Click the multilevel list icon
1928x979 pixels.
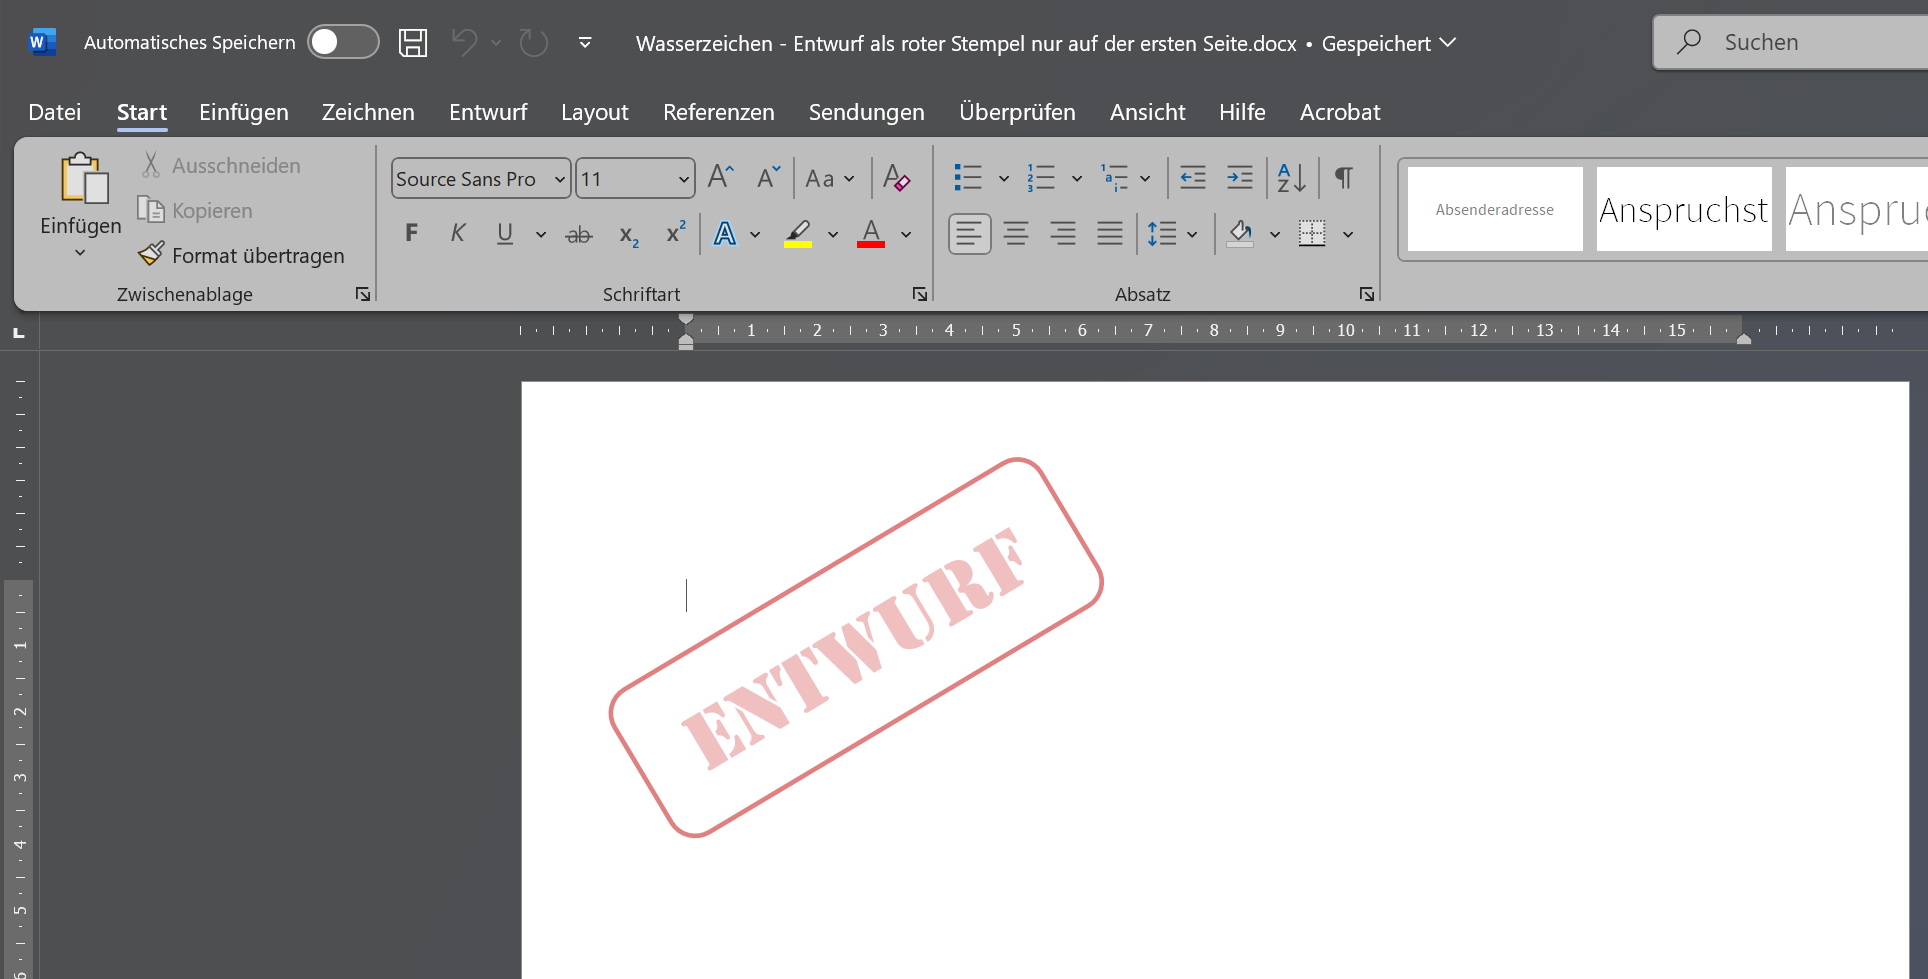1115,178
